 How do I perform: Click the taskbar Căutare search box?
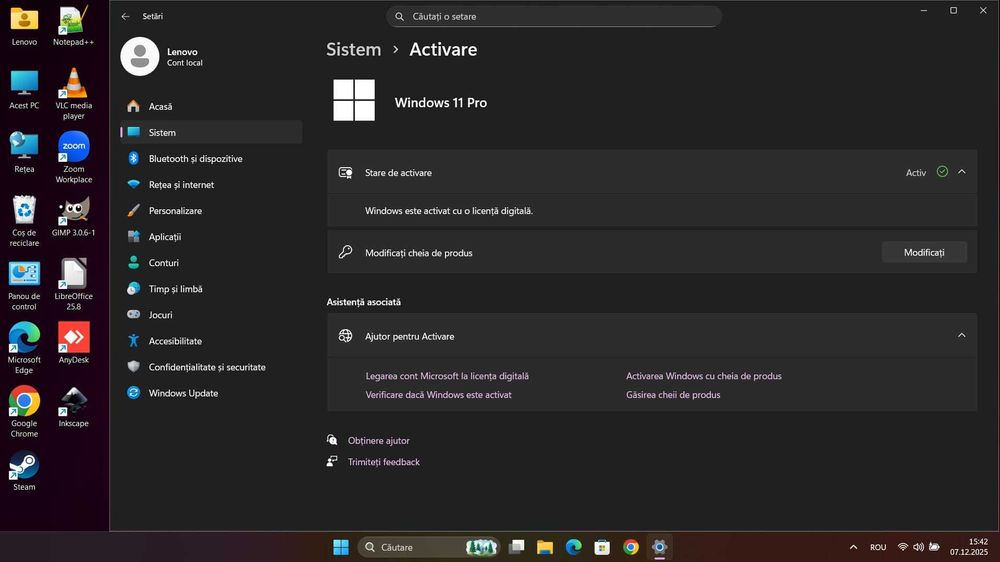(x=428, y=547)
